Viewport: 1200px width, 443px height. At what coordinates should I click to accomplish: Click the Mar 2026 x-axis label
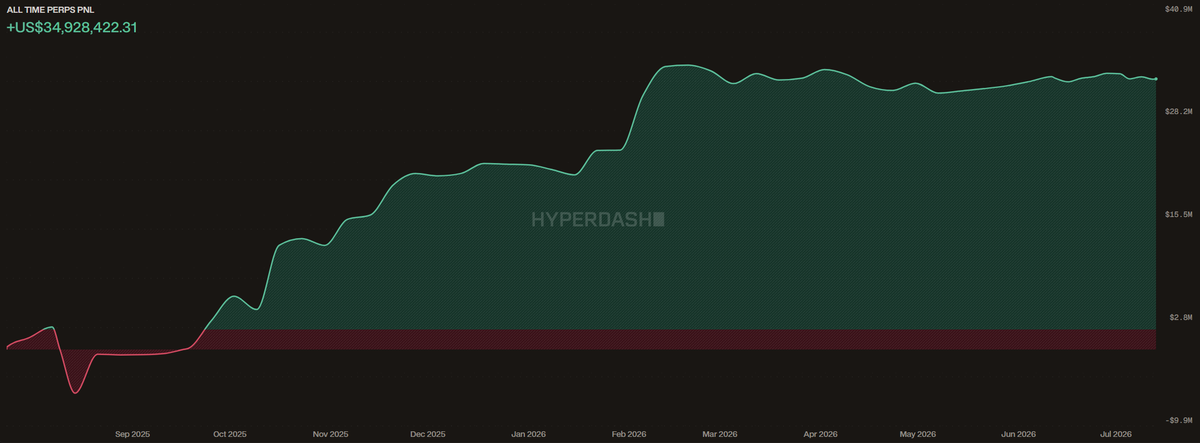pyautogui.click(x=720, y=434)
